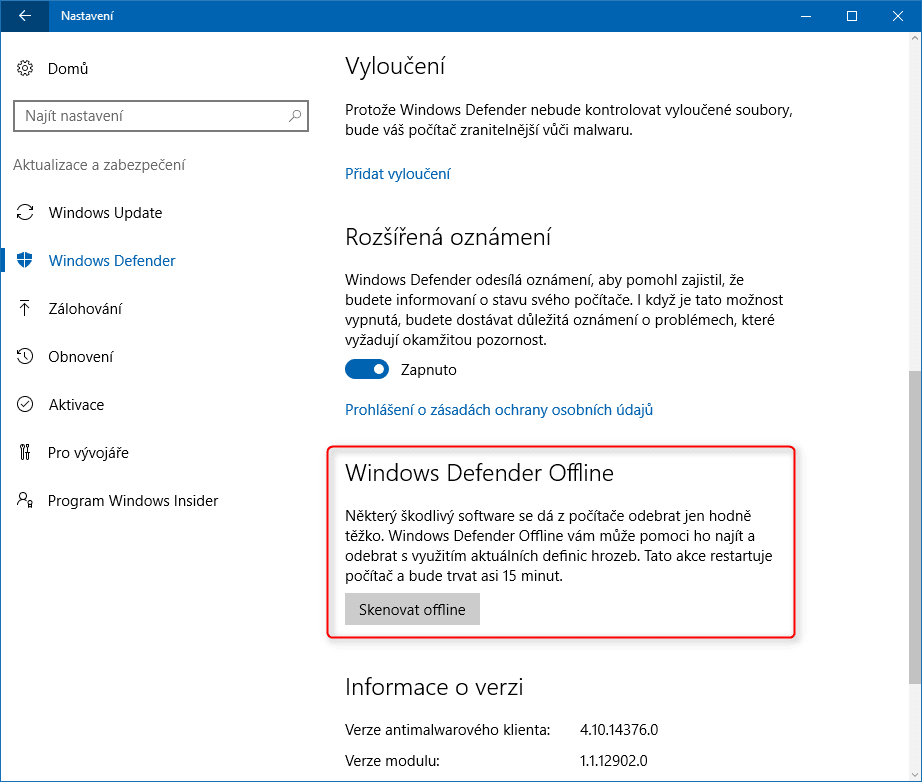This screenshot has height=782, width=922.
Task: Click the Program Windows Insider person icon
Action: 25,500
